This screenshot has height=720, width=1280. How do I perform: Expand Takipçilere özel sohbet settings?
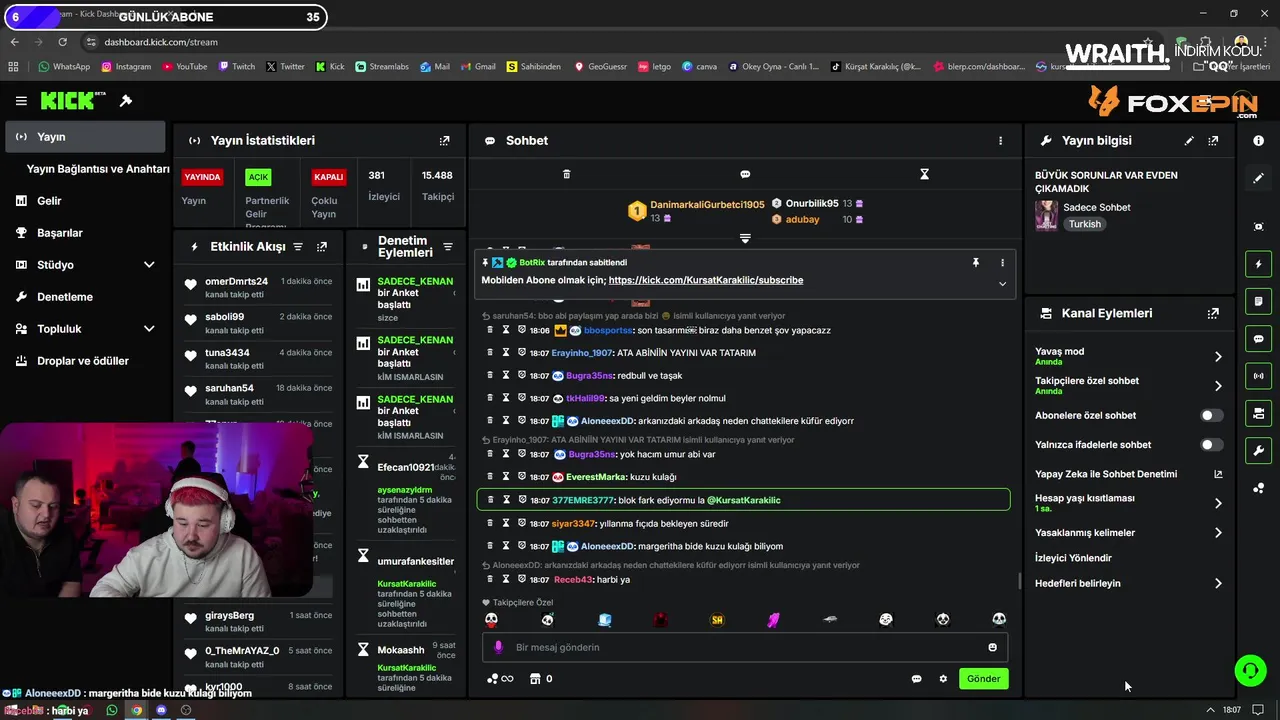(1218, 385)
